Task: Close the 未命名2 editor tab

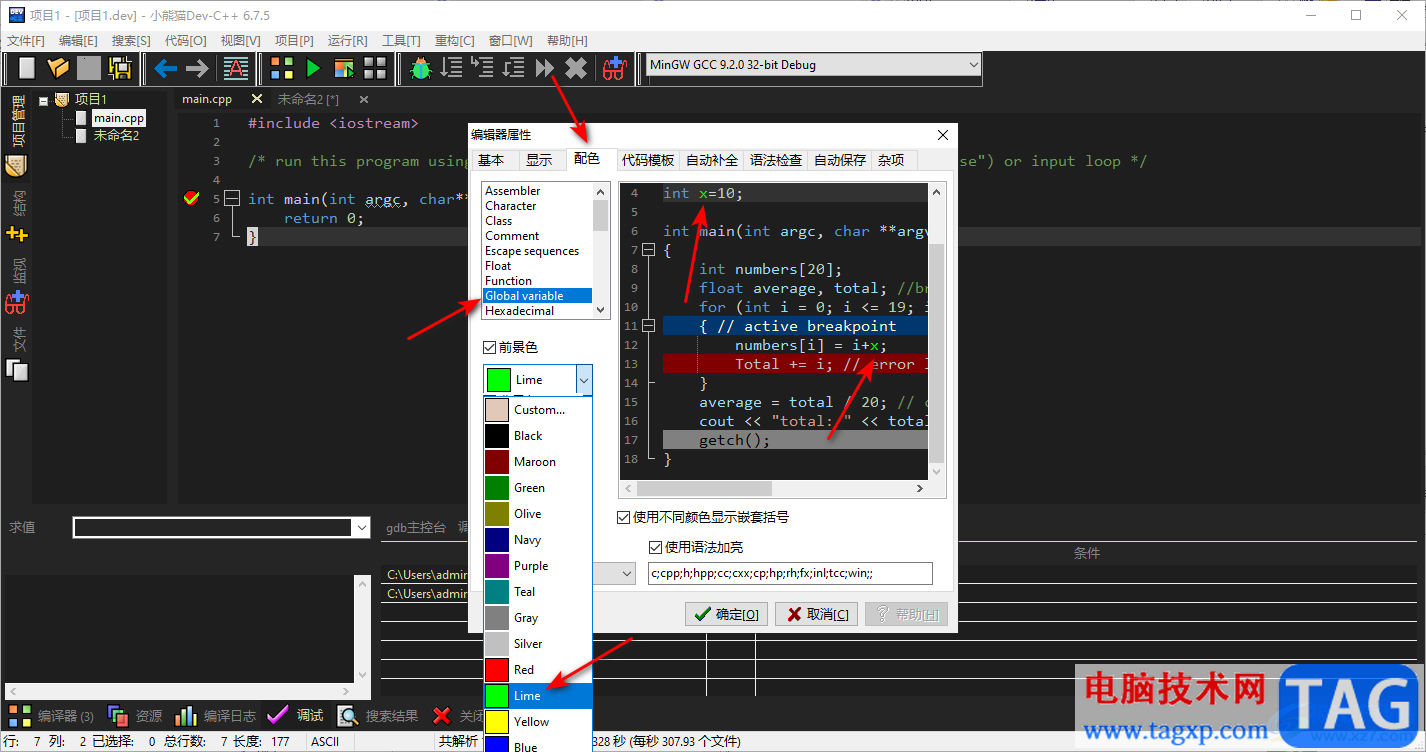Action: pyautogui.click(x=364, y=99)
